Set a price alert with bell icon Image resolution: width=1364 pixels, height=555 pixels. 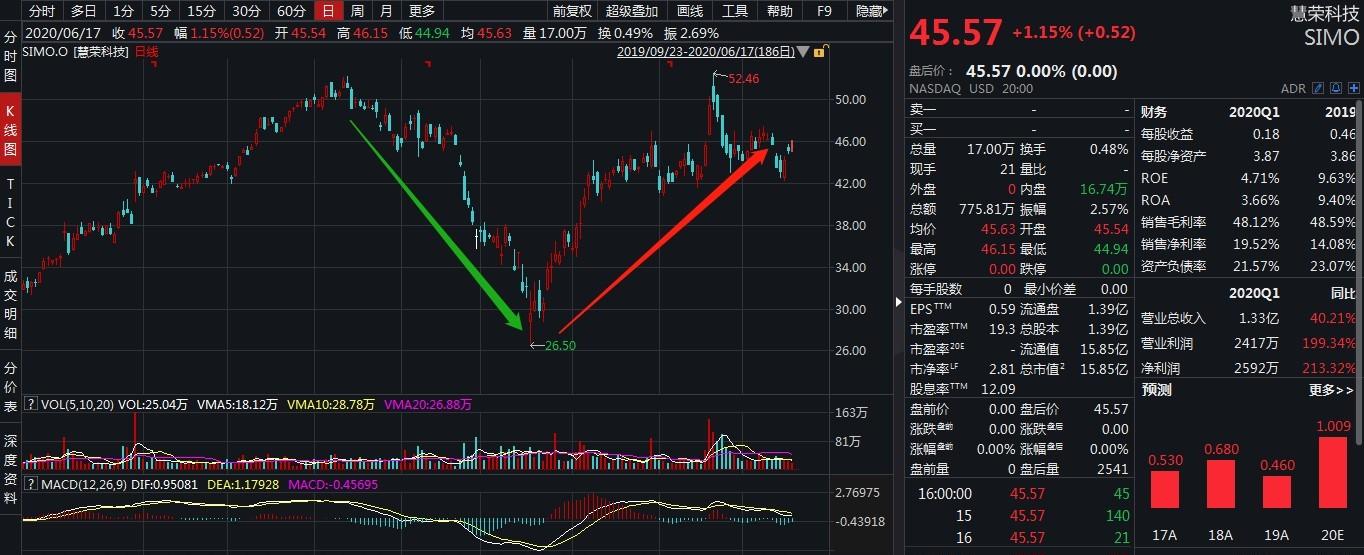[x=1336, y=88]
